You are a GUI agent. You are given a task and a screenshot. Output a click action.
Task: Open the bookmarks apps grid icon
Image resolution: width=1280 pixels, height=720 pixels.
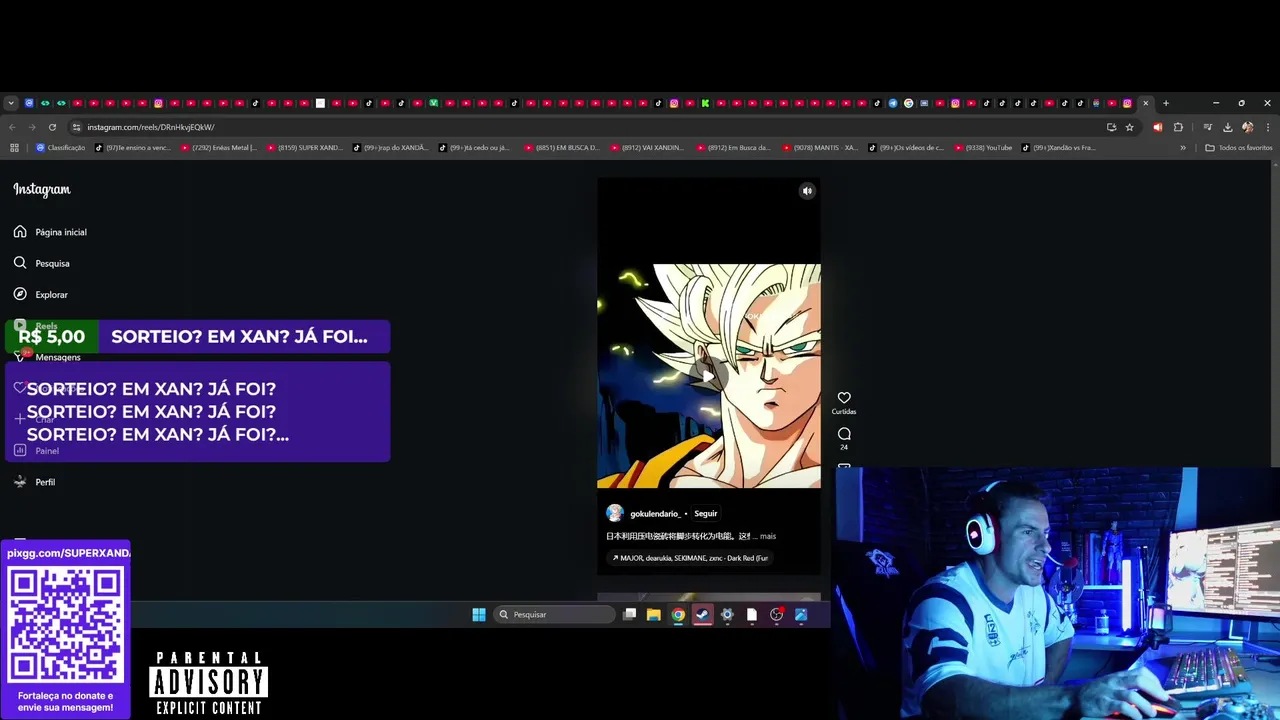pyautogui.click(x=14, y=148)
